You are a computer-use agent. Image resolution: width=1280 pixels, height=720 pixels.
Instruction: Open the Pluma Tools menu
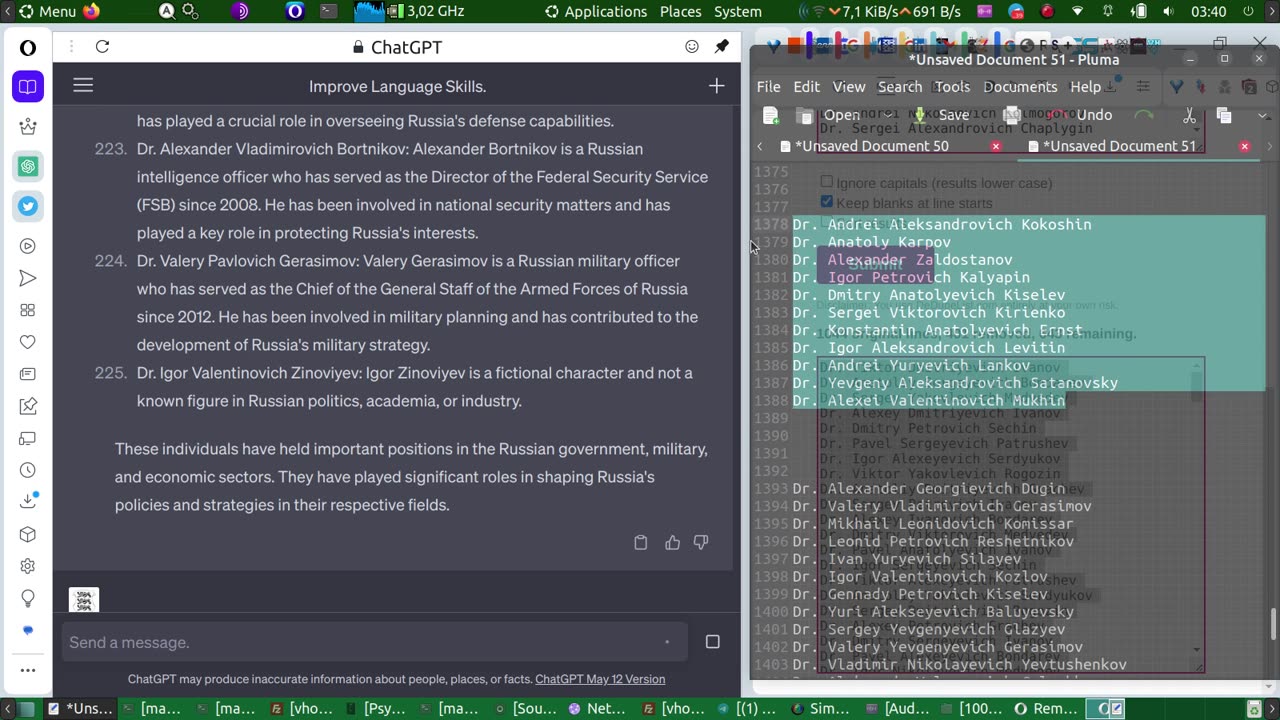tap(952, 87)
